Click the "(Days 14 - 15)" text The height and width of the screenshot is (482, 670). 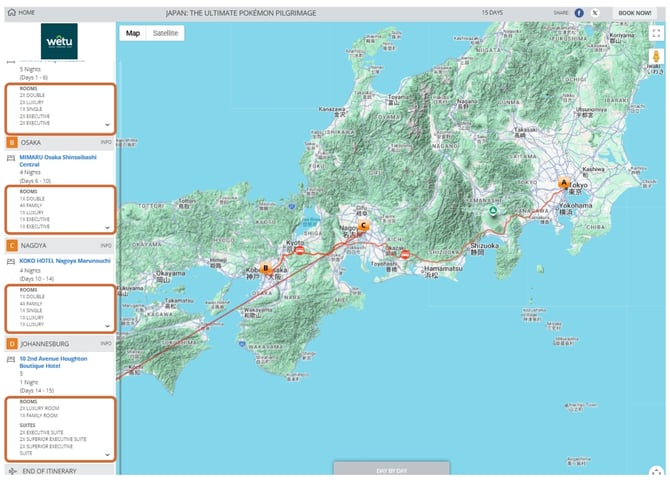37,391
